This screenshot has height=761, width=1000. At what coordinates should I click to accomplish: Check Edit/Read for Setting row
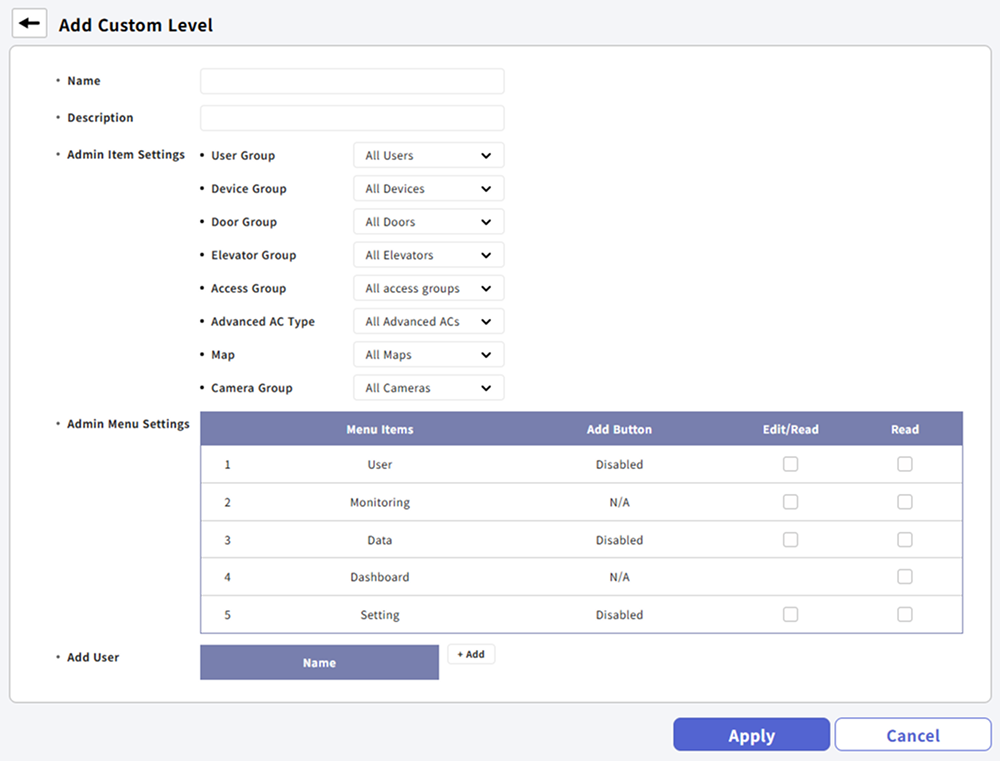click(x=790, y=615)
